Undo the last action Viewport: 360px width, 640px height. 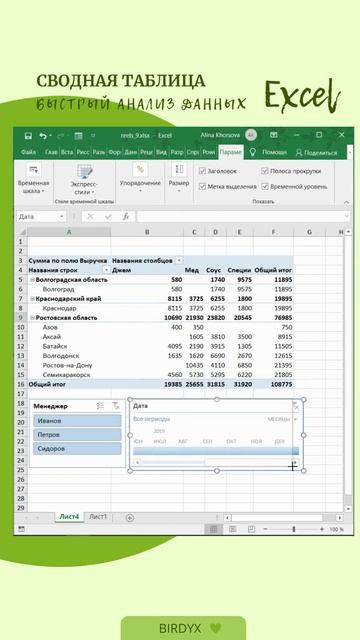(42, 136)
